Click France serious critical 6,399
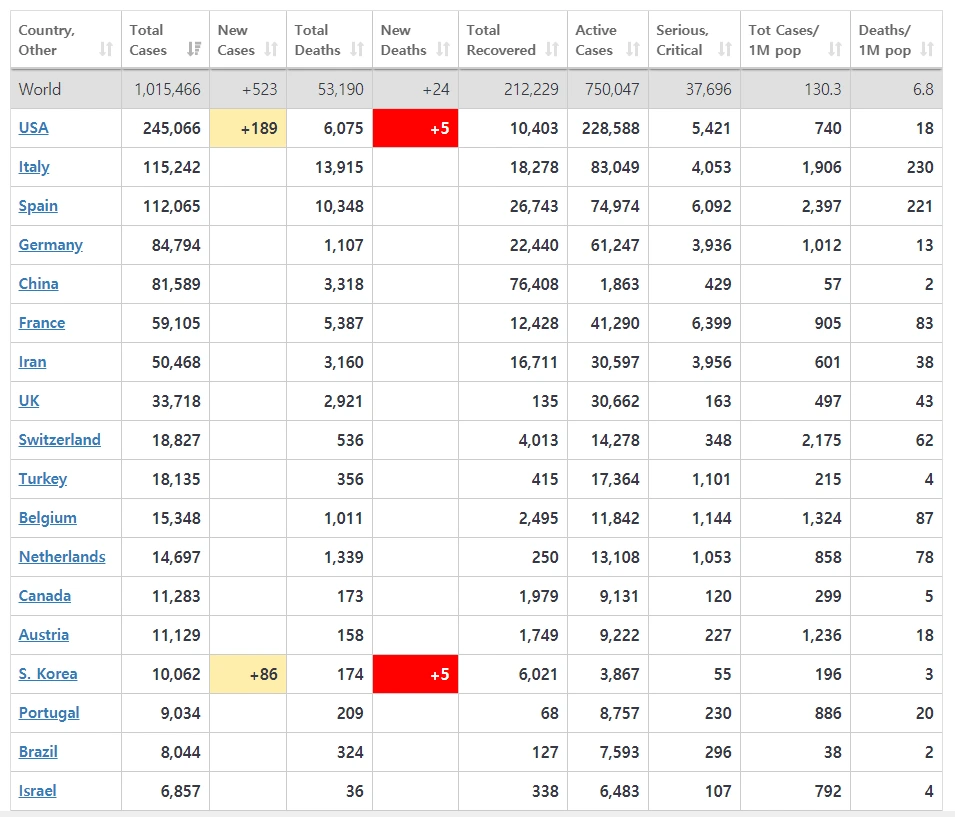Screen dimensions: 955x817 point(711,323)
